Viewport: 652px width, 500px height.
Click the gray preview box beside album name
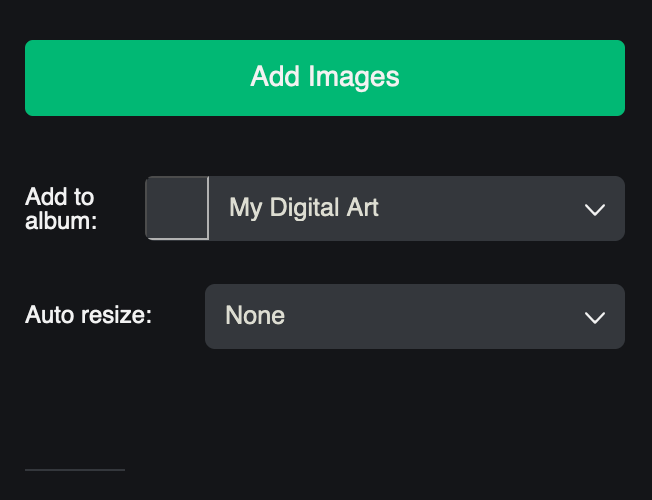pyautogui.click(x=177, y=208)
